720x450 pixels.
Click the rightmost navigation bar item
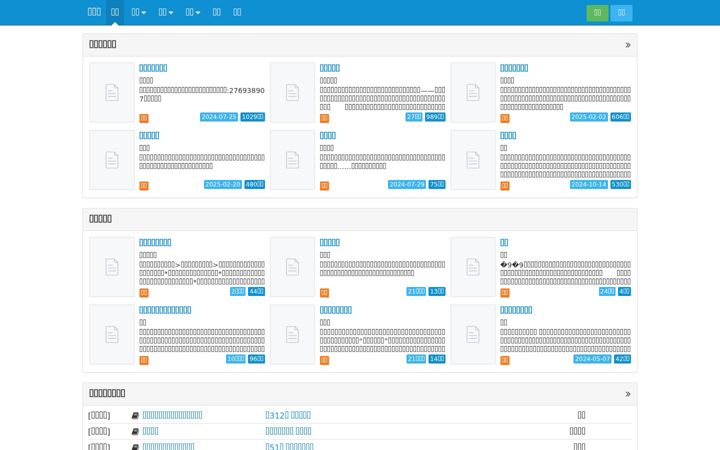point(237,12)
